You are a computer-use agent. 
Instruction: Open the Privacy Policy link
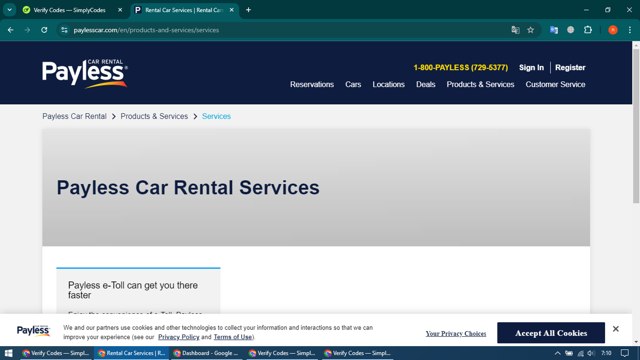coord(179,337)
